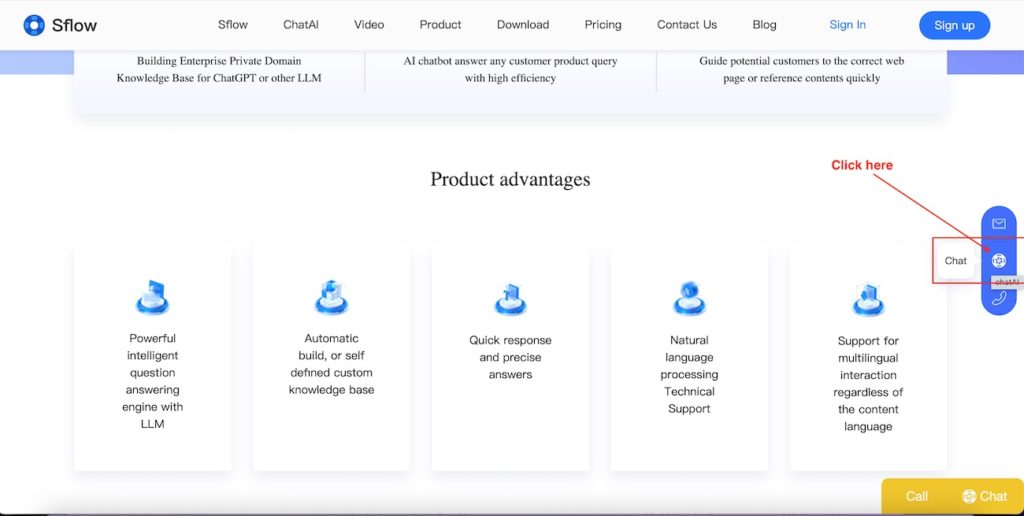Select the 'Powerful intelligent question answering engine' text

(152, 381)
